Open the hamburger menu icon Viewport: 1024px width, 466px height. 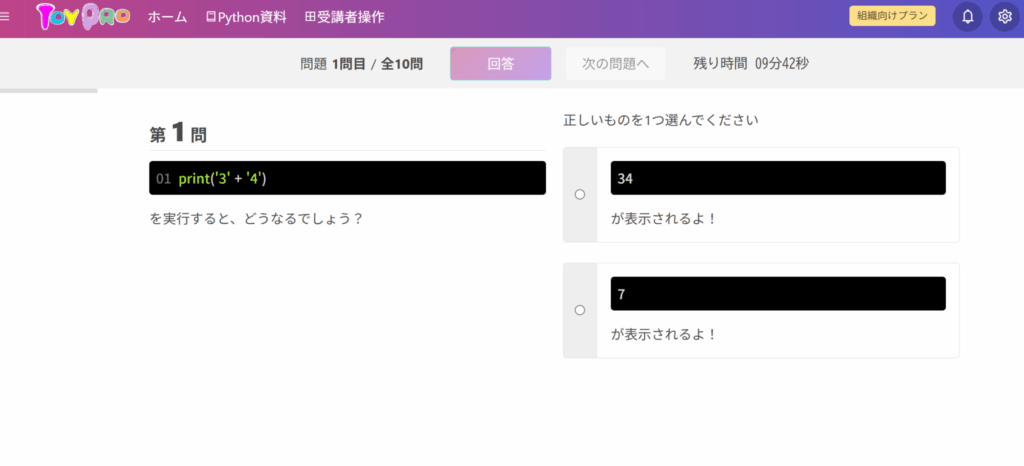[5, 17]
